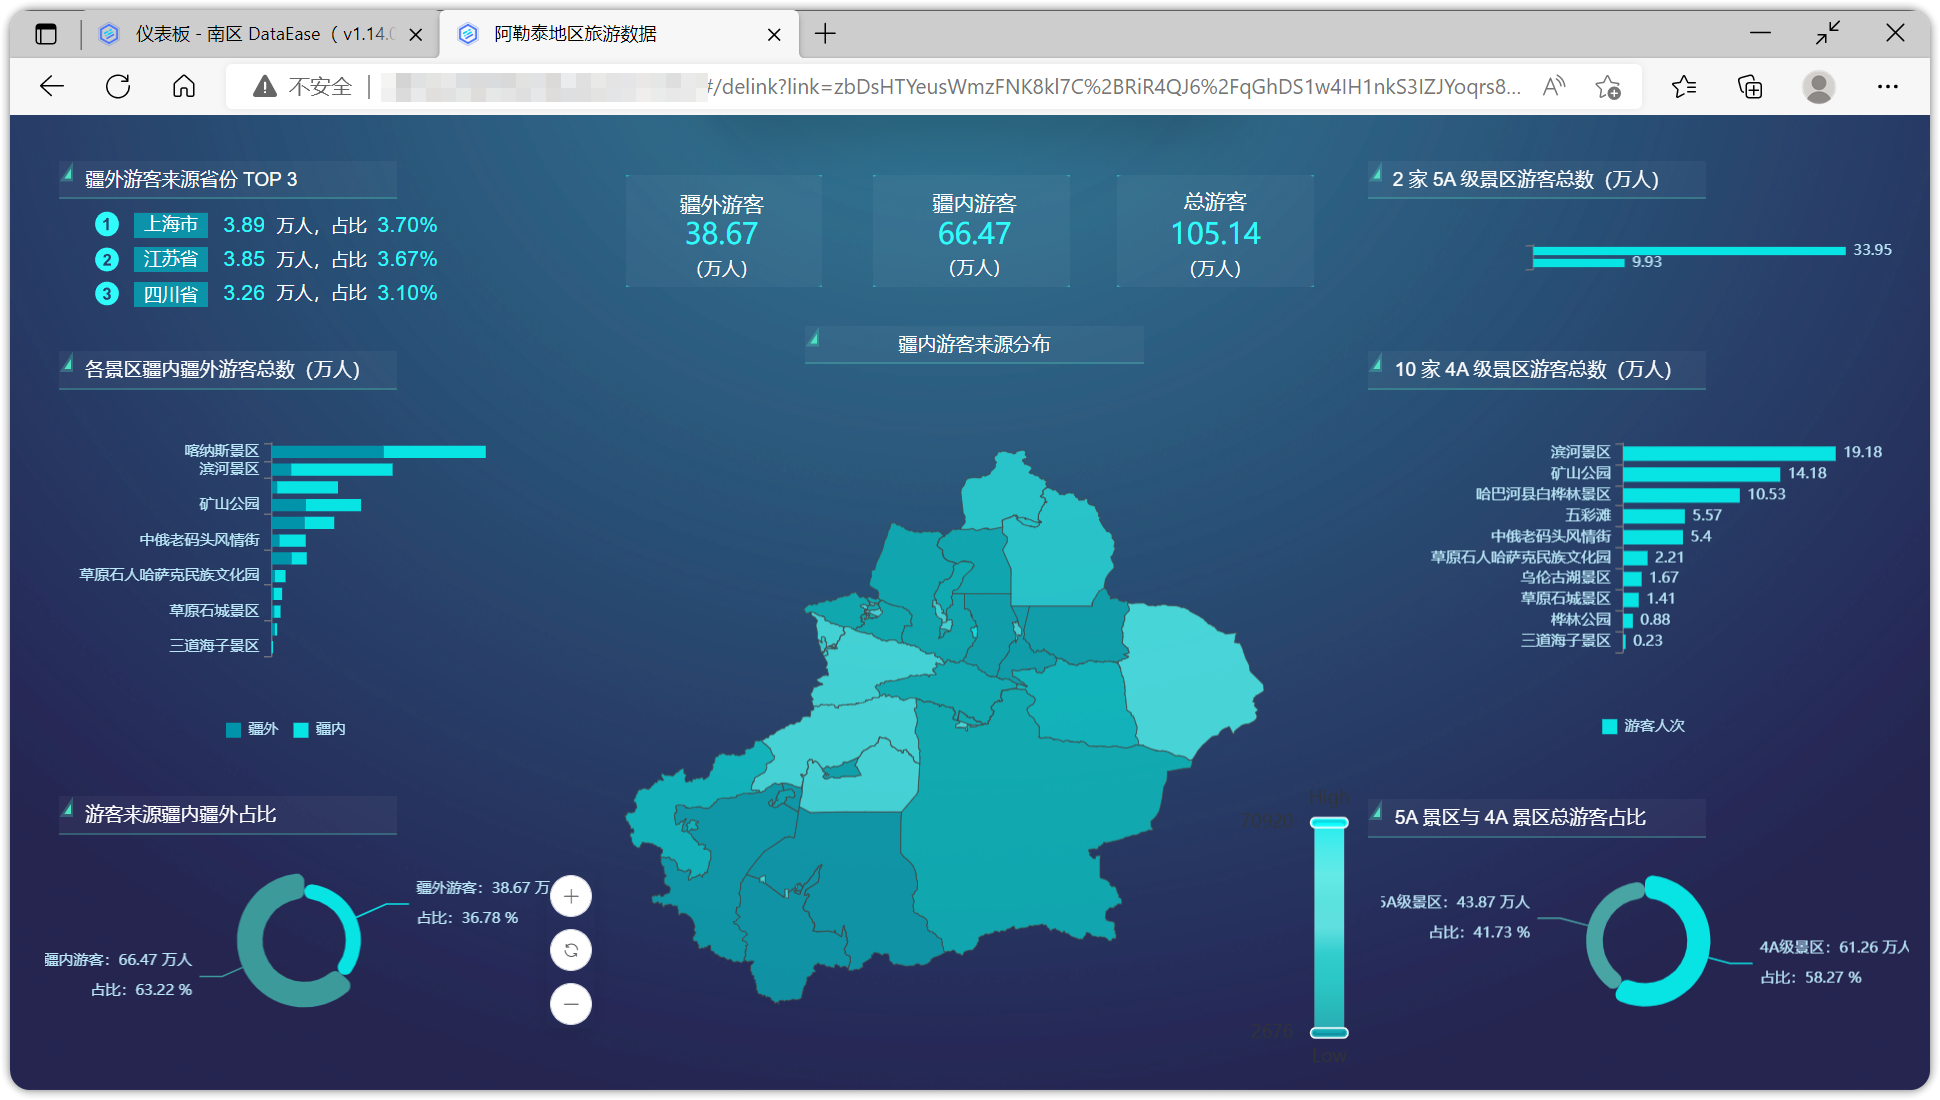Image resolution: width=1940 pixels, height=1100 pixels.
Task: Reload the page with refresh icon
Action: click(118, 87)
